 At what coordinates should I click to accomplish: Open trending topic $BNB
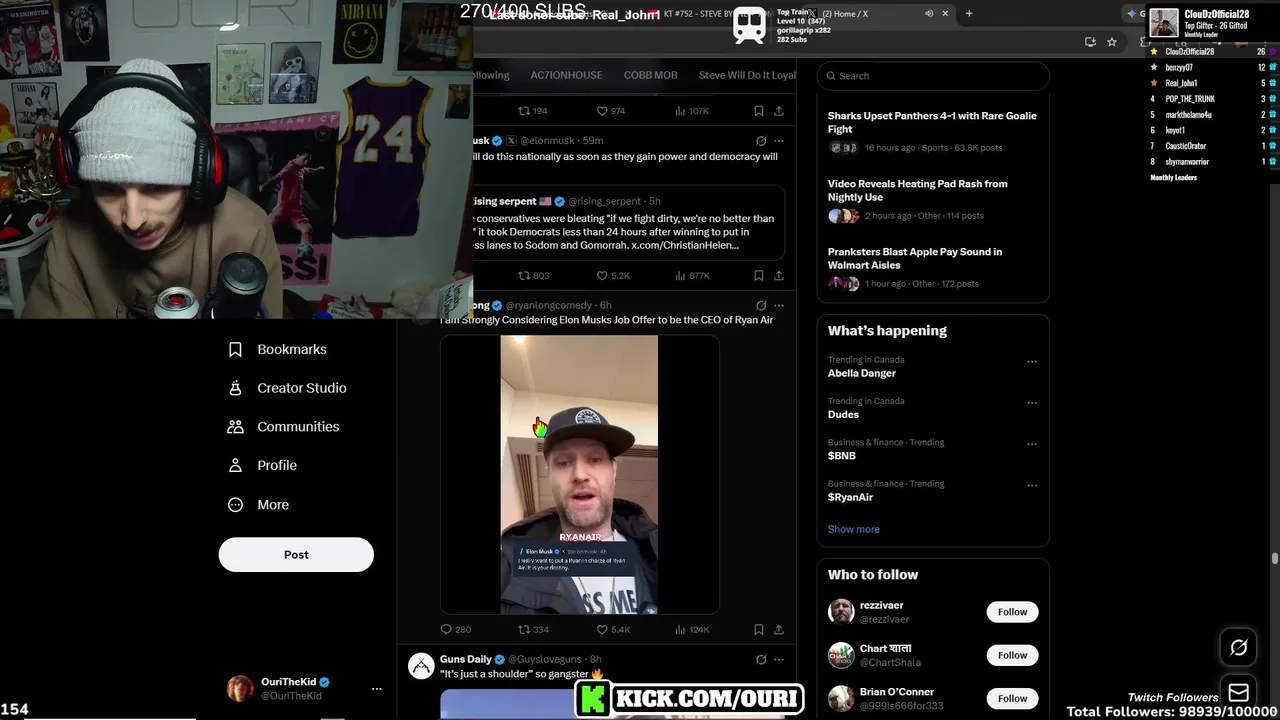click(841, 456)
